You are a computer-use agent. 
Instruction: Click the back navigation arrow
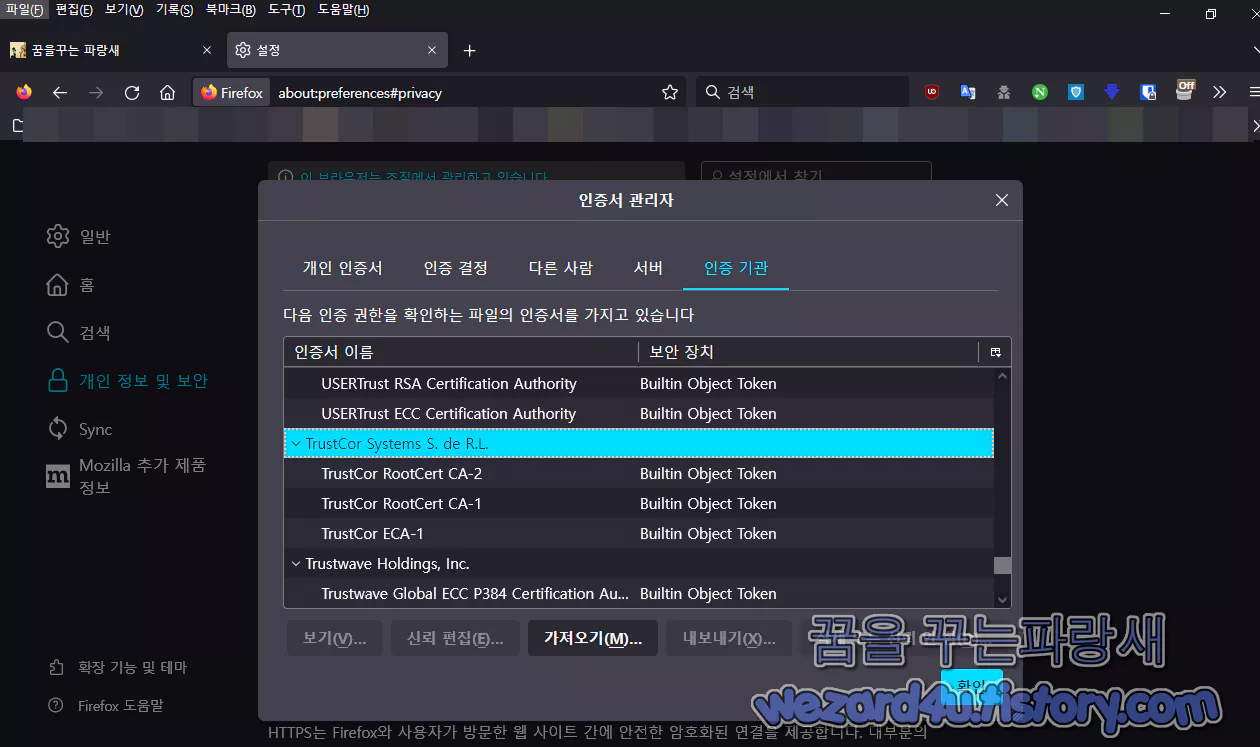click(x=60, y=91)
